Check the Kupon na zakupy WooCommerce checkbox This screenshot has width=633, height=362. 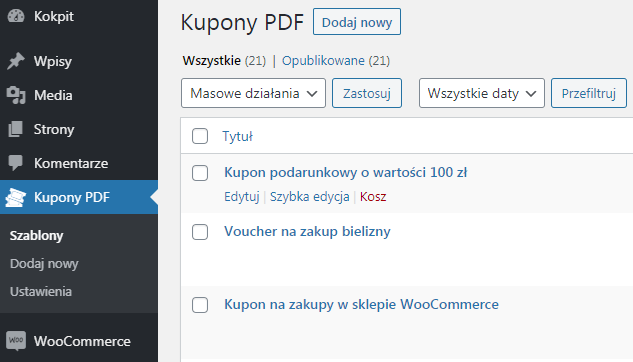200,305
